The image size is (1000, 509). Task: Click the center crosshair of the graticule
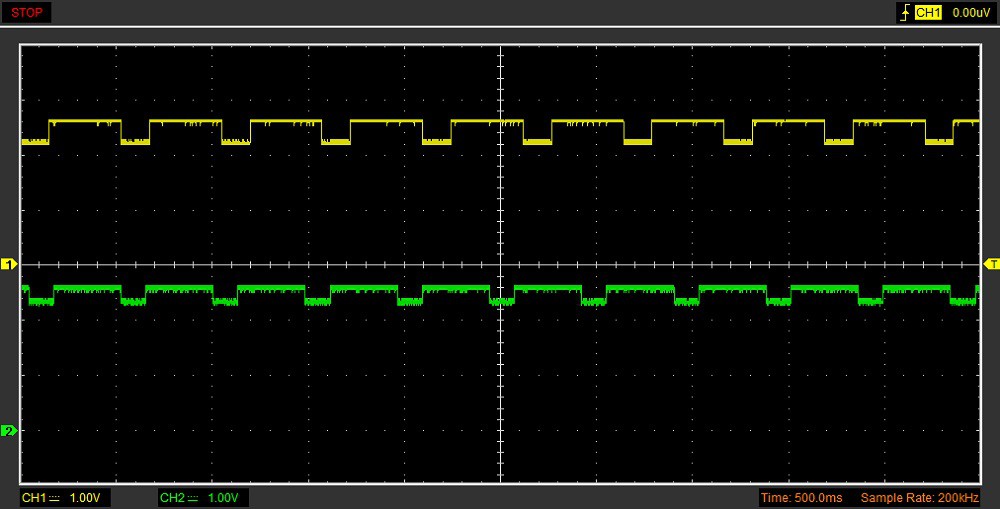point(499,264)
